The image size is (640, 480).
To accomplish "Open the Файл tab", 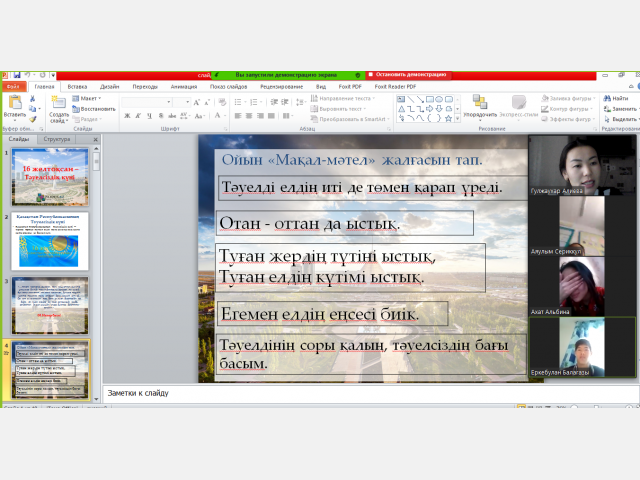I will click(13, 87).
